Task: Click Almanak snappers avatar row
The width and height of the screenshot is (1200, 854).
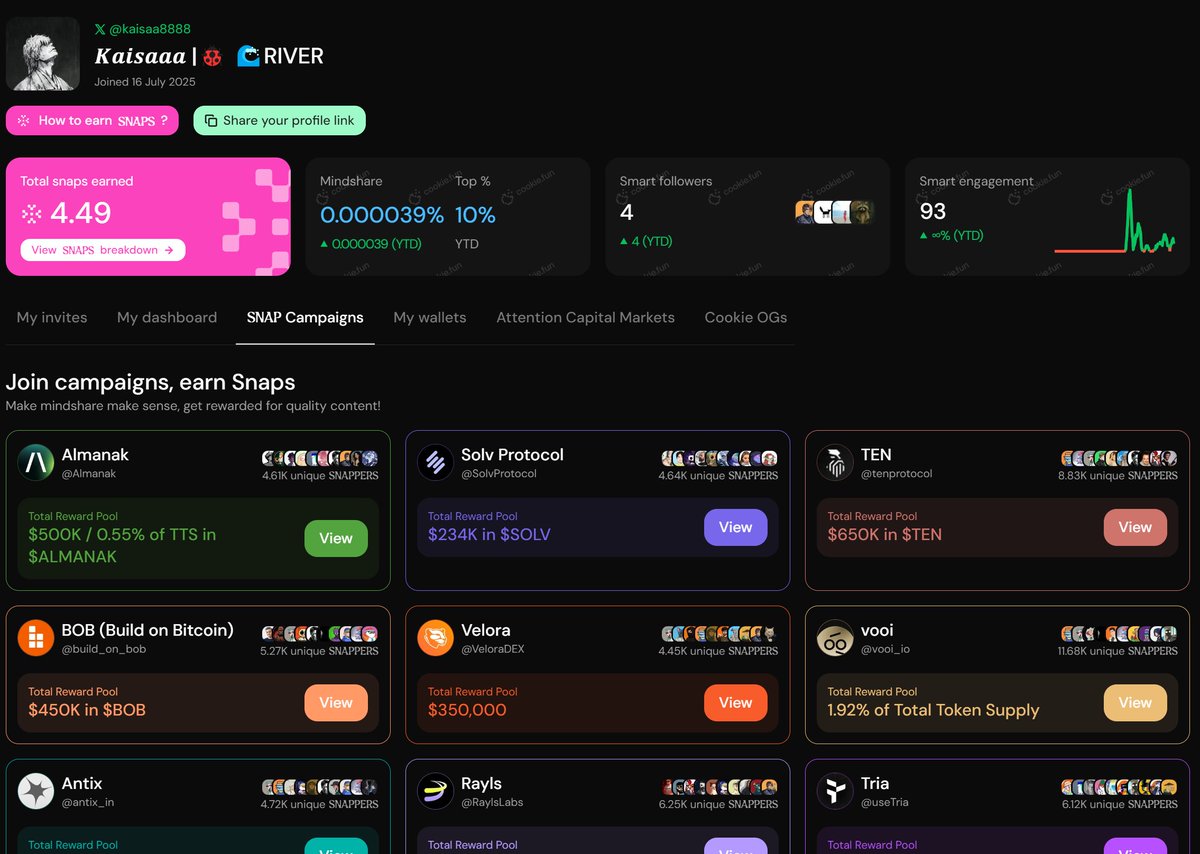Action: coord(320,458)
